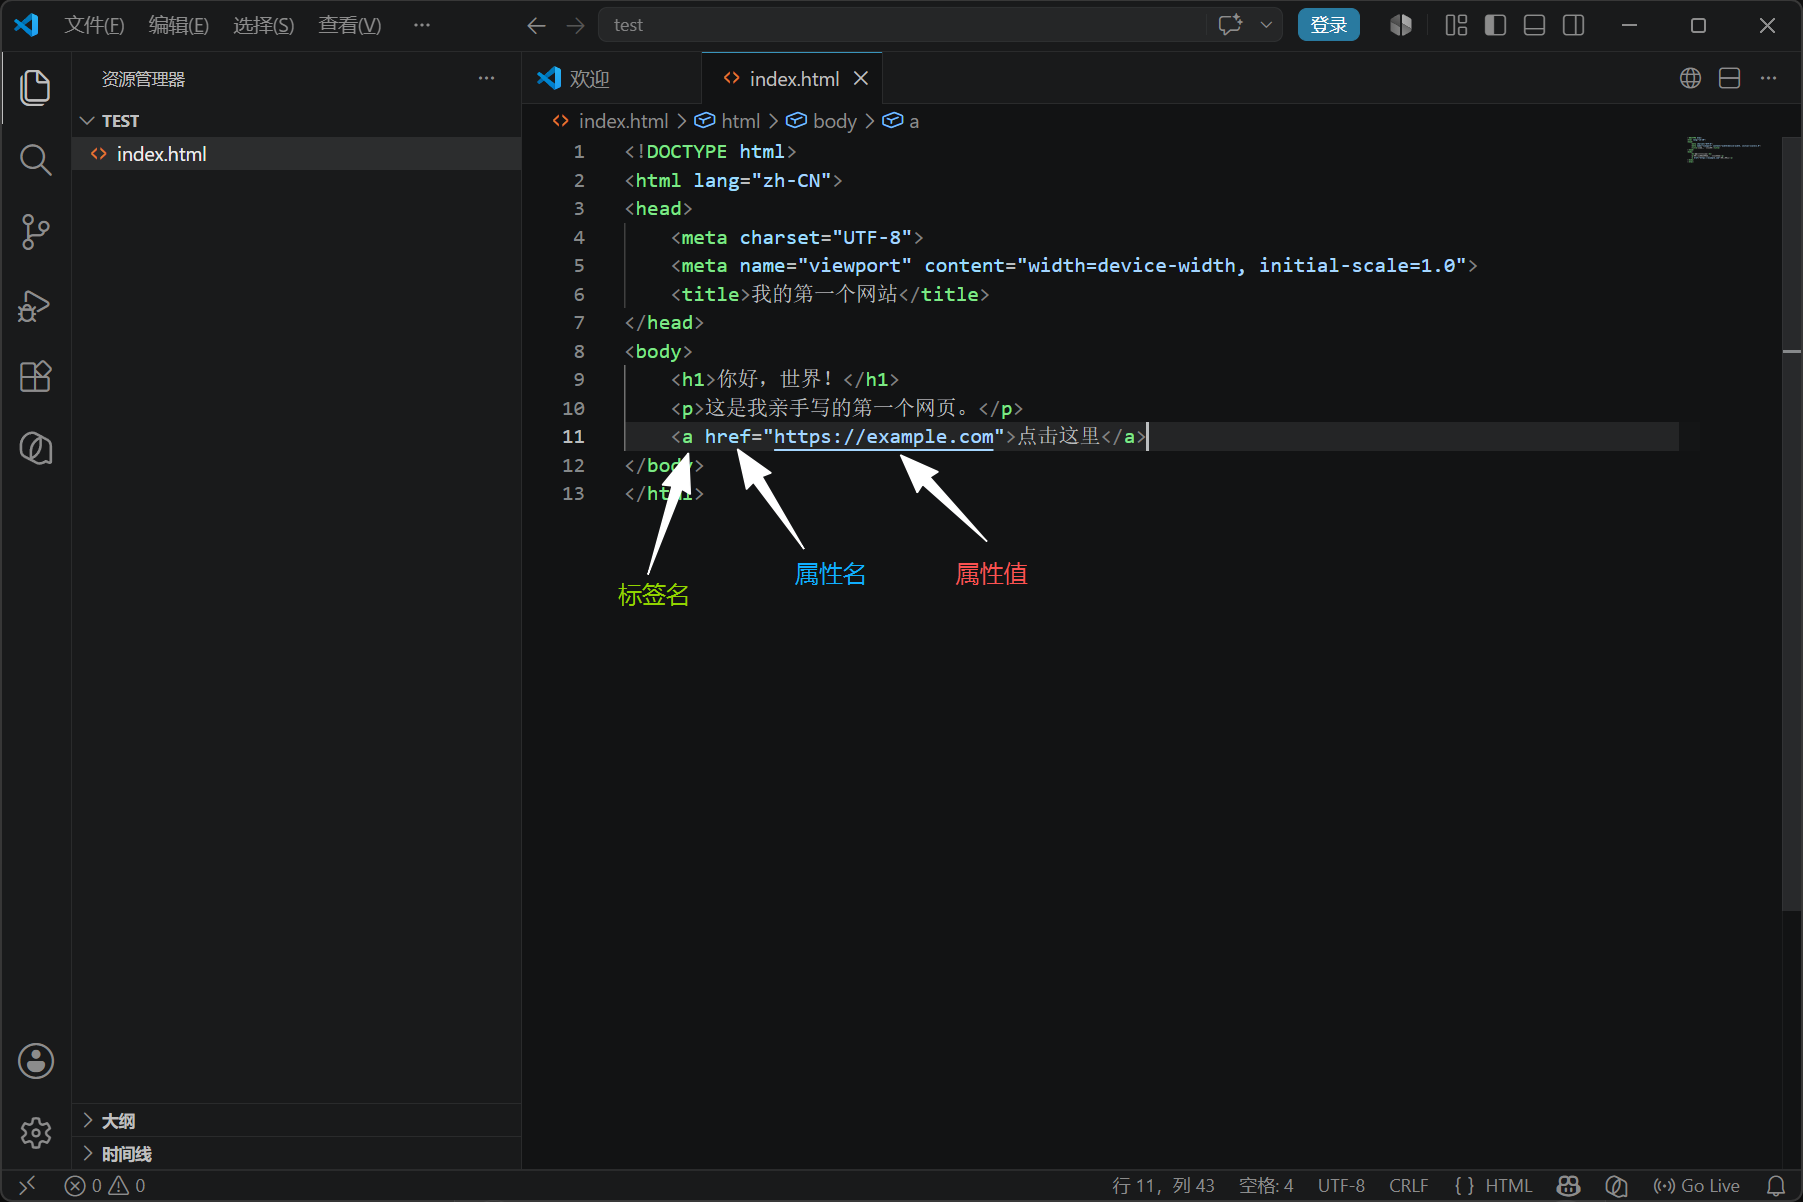Click the VS Code logo icon

(27, 25)
